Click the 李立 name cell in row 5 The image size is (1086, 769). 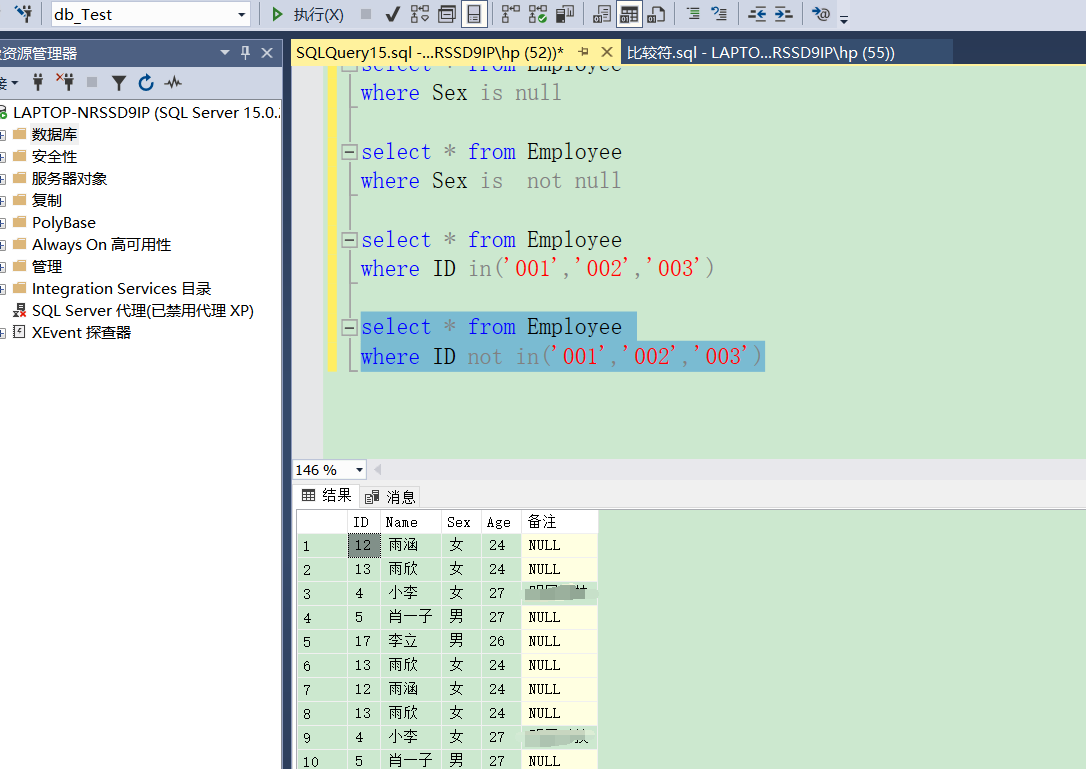pos(411,642)
